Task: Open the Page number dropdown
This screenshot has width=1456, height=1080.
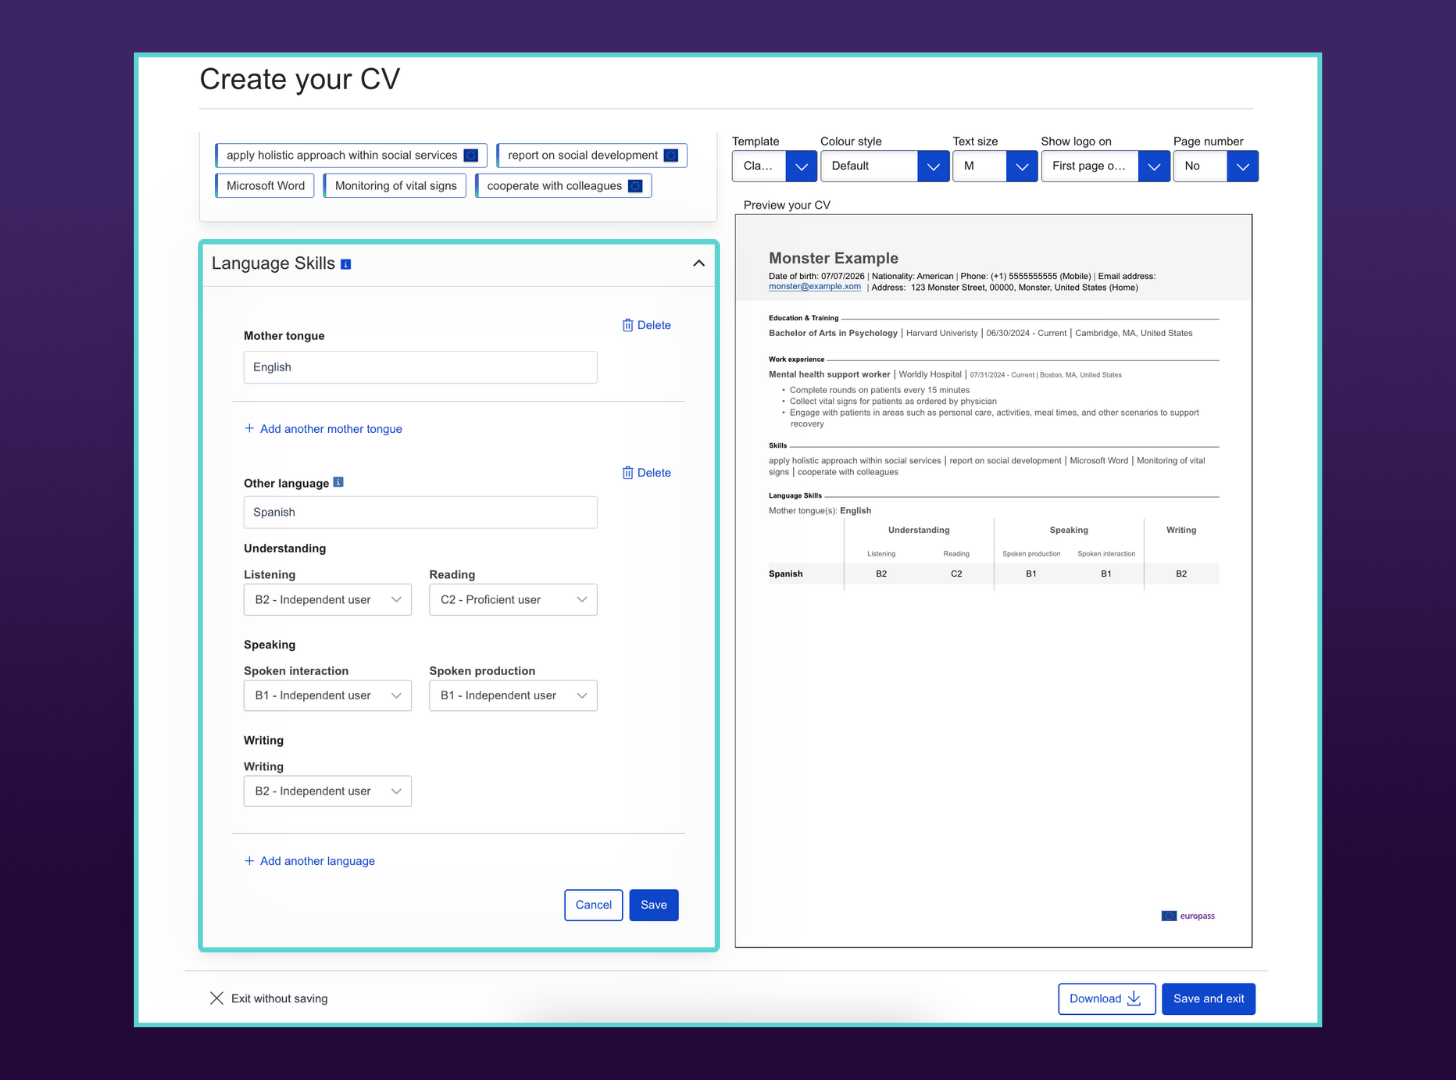Action: (1215, 166)
